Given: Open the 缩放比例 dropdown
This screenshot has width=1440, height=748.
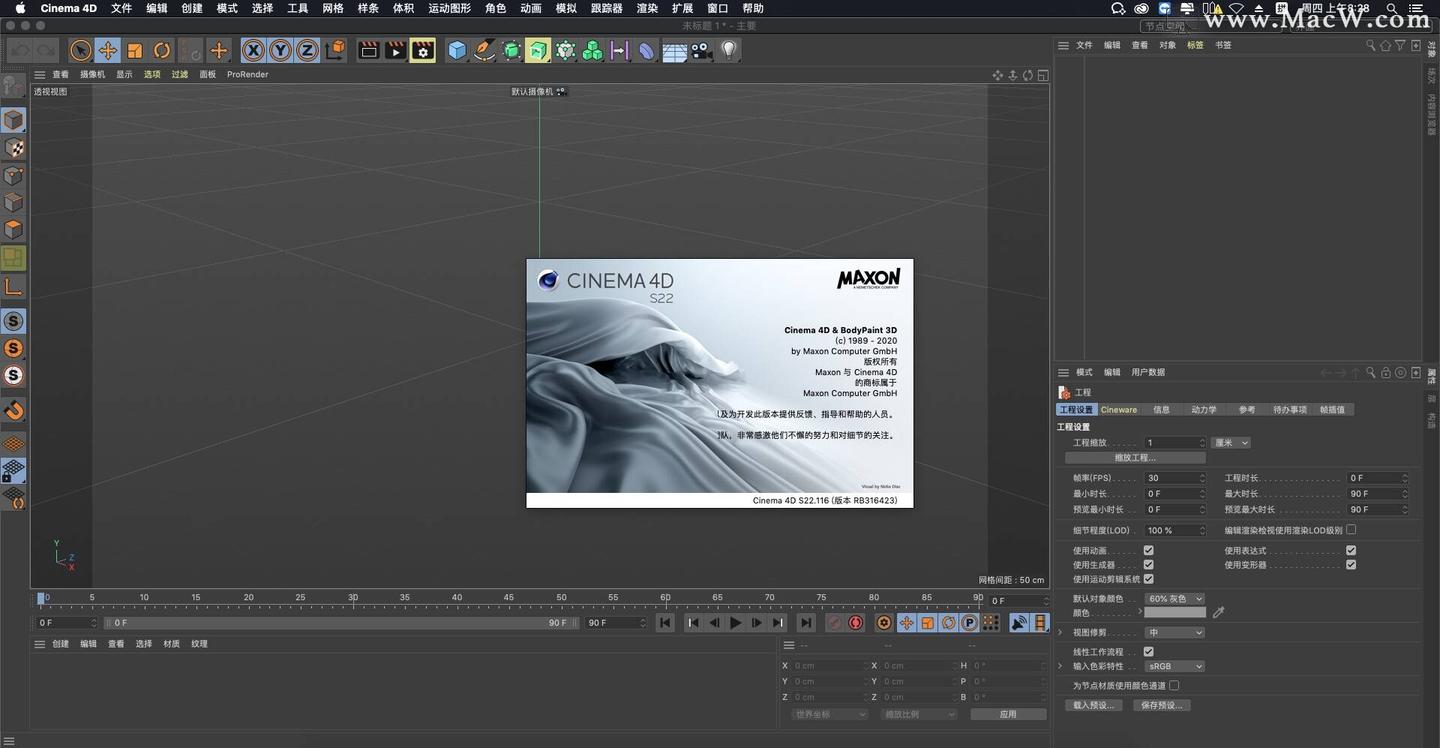Looking at the screenshot, I should tap(919, 714).
